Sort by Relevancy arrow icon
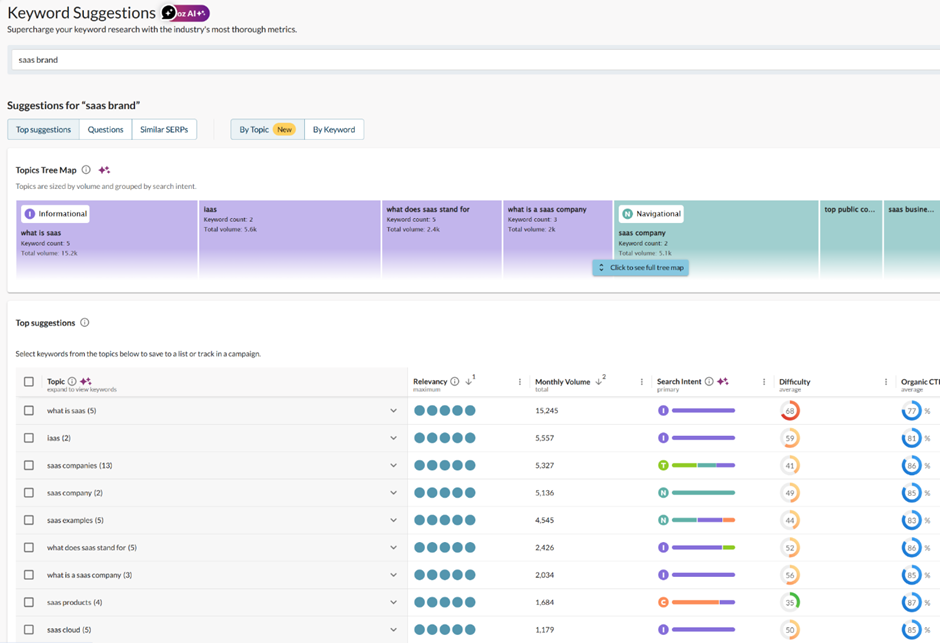 469,381
